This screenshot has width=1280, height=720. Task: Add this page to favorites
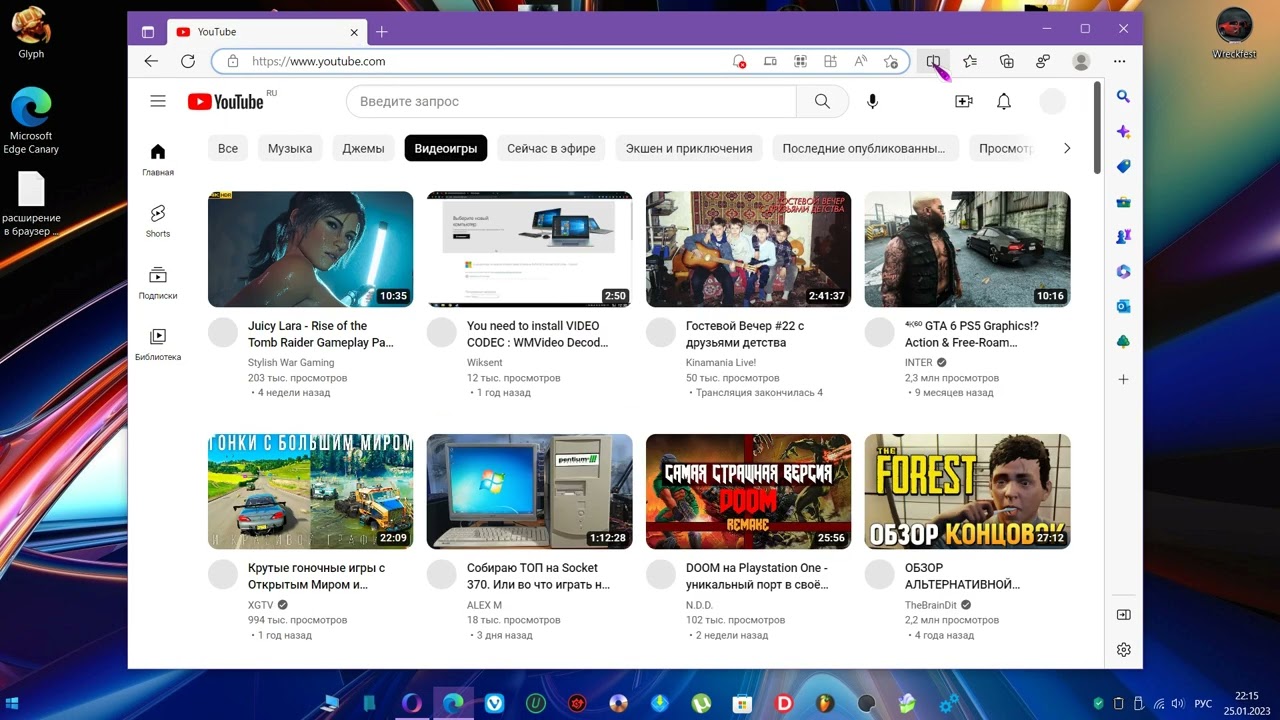pyautogui.click(x=891, y=61)
